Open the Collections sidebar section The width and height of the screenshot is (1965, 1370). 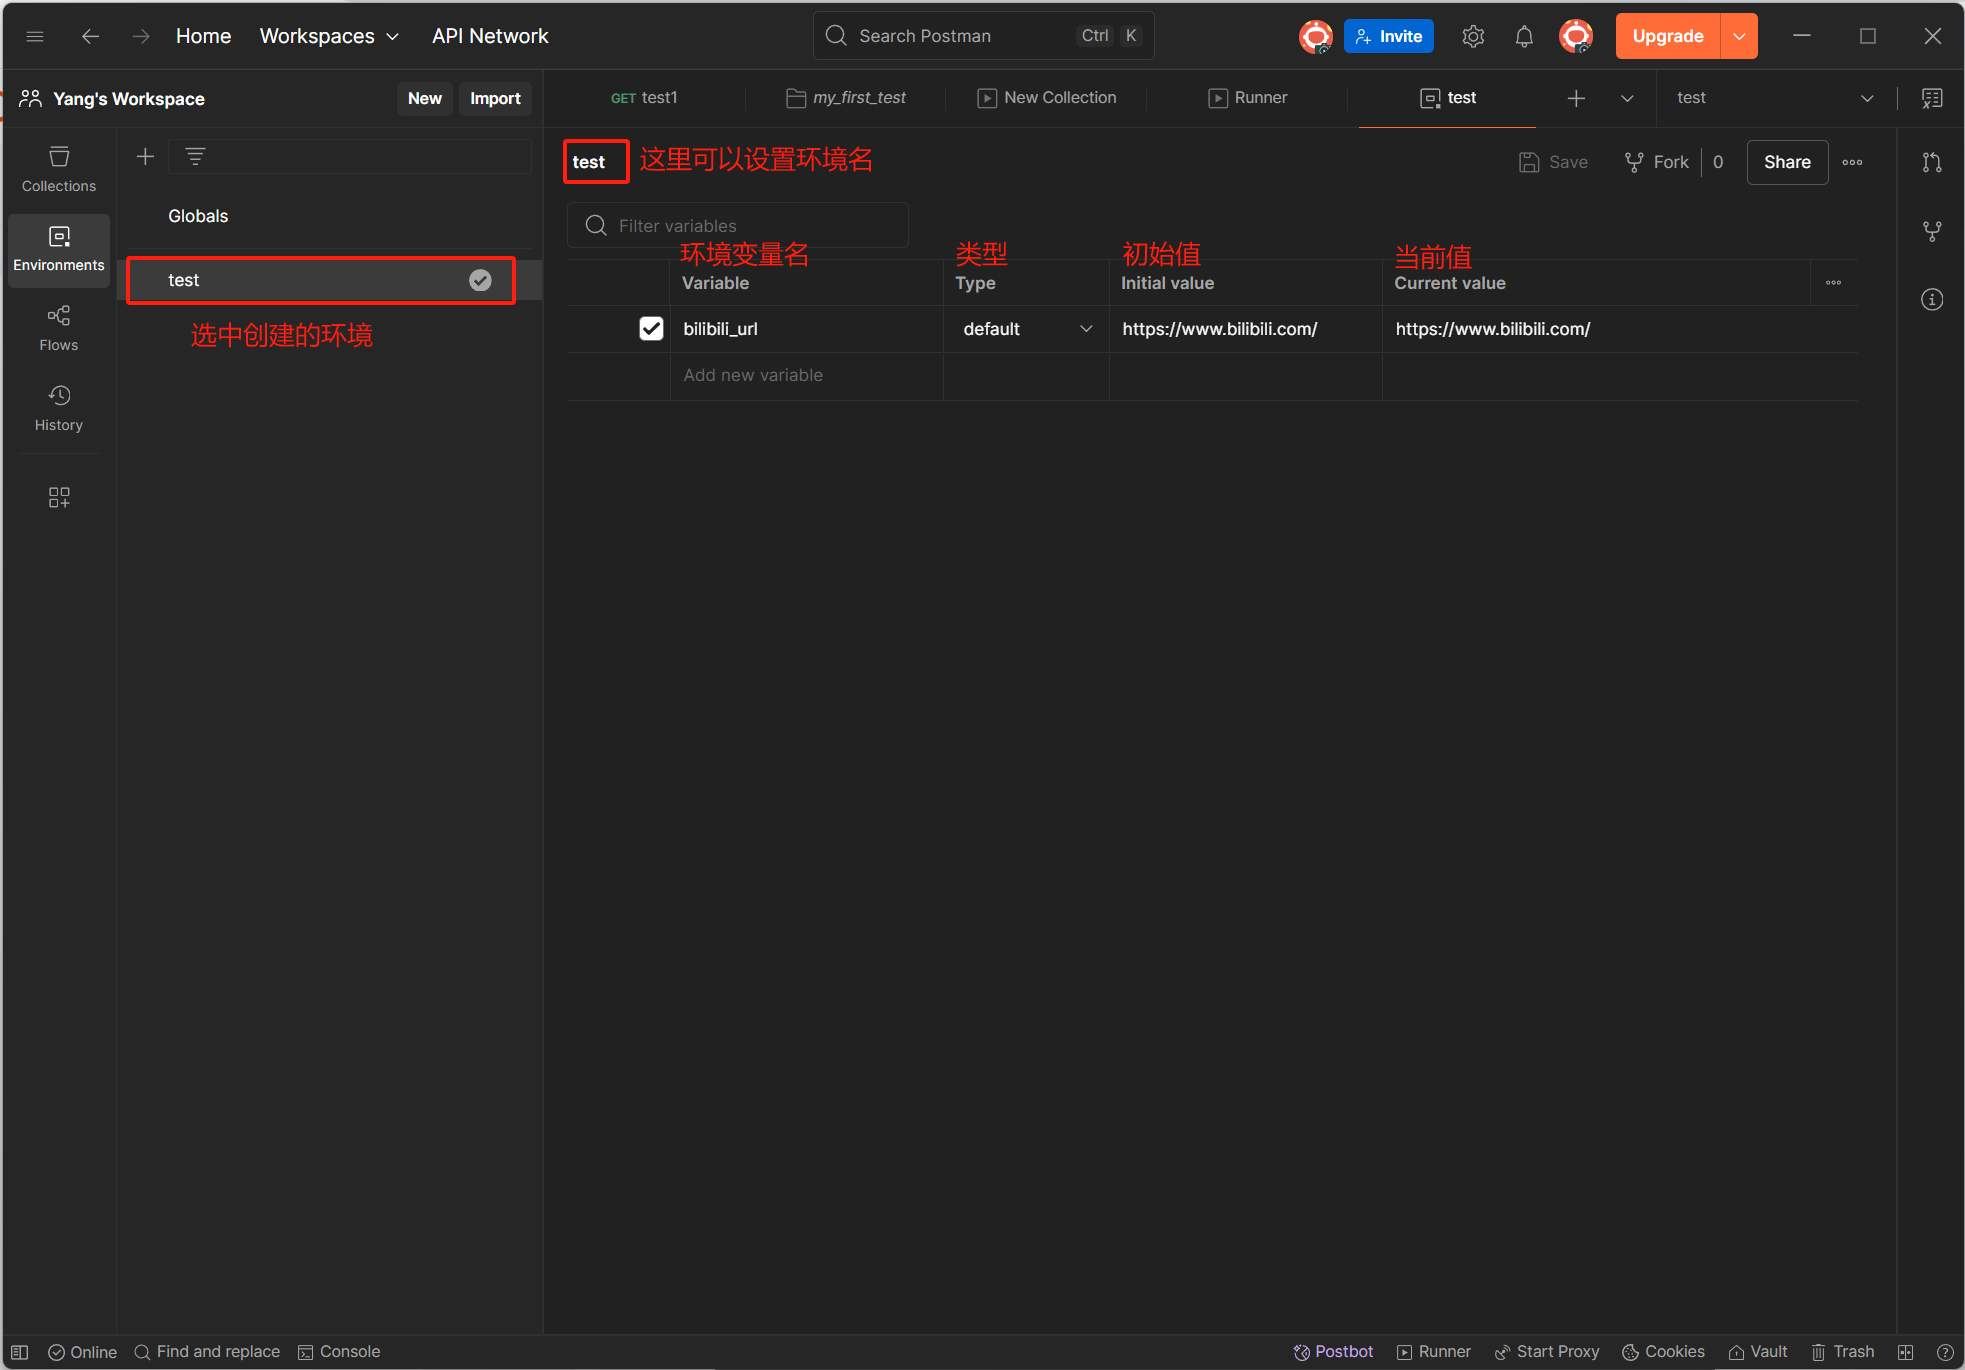59,169
